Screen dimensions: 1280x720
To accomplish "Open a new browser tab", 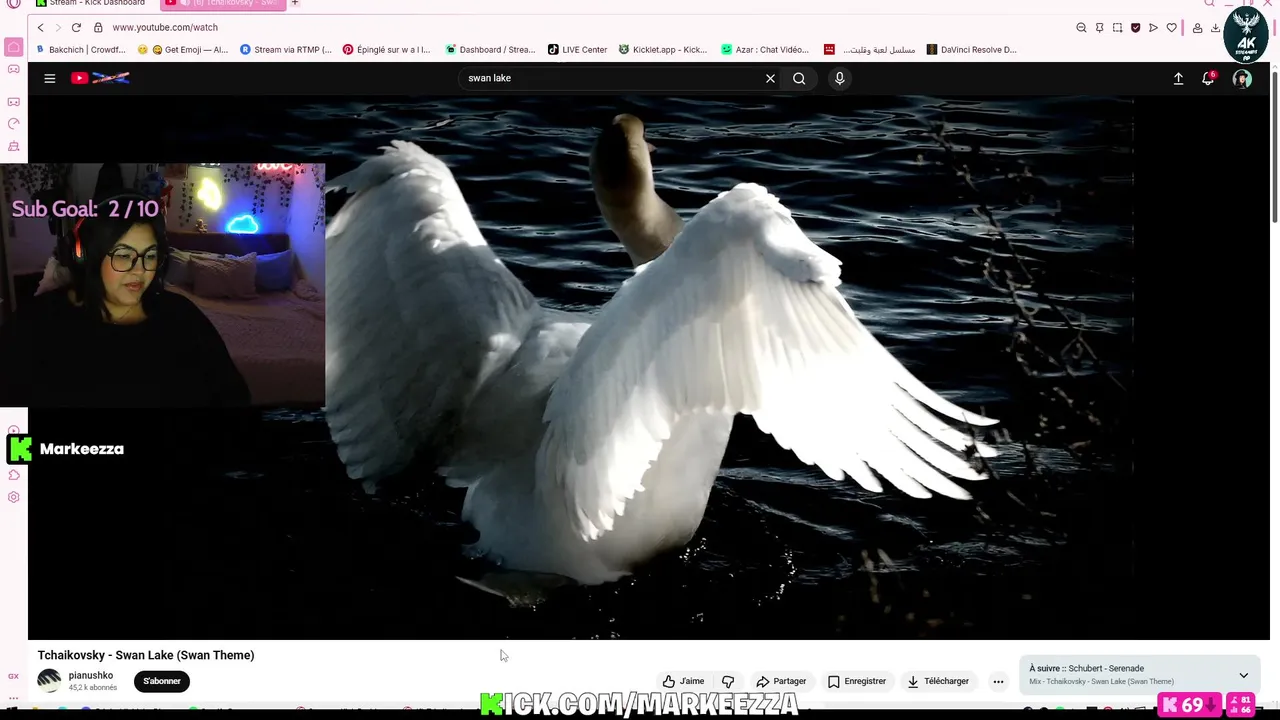I will tap(294, 3).
